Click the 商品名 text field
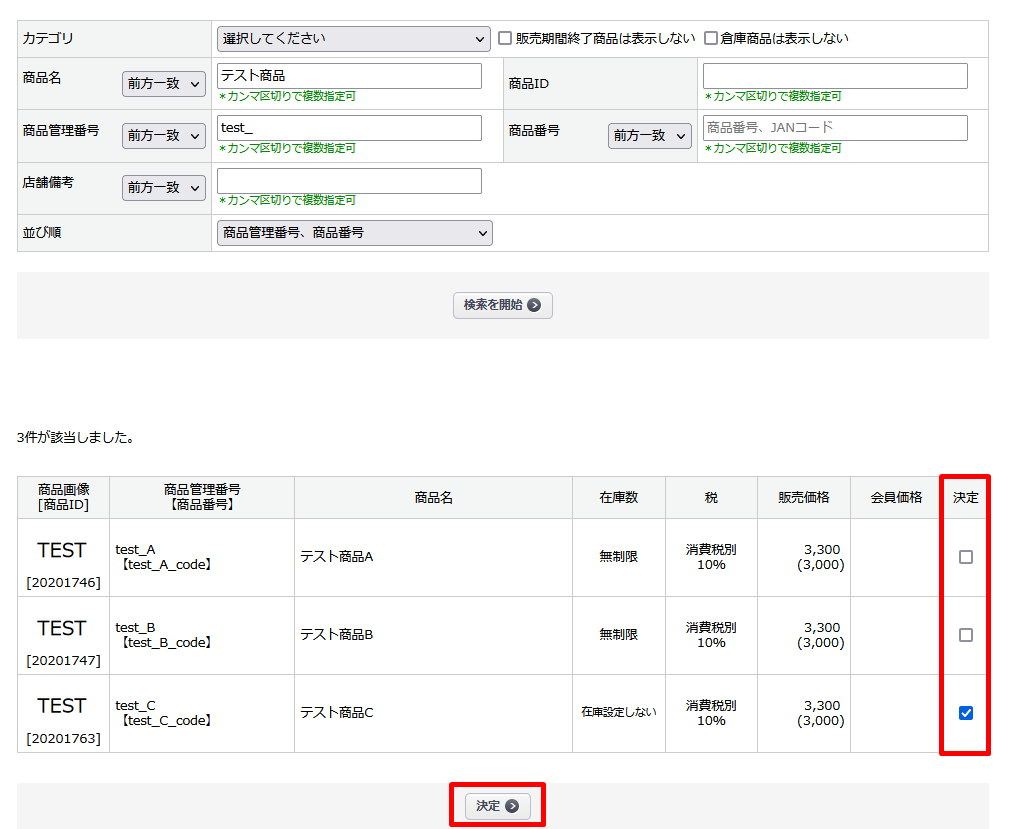Viewport: 1009px width, 829px height. (349, 76)
